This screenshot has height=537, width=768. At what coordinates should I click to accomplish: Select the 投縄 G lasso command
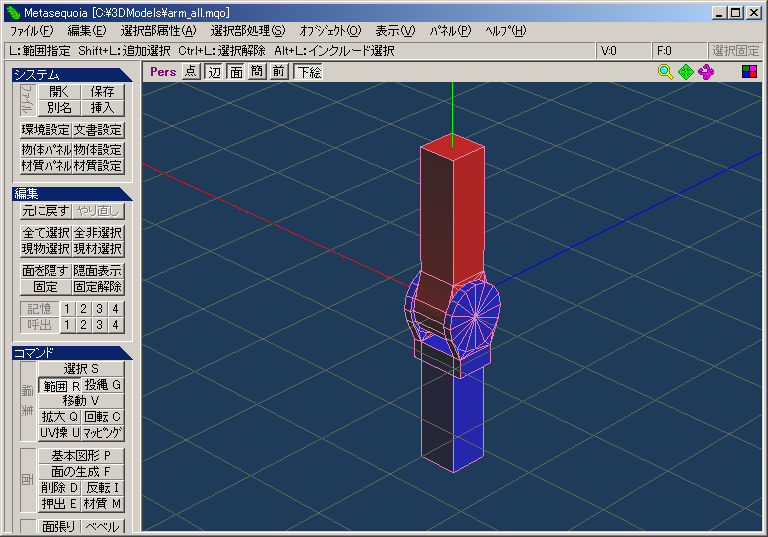102,385
